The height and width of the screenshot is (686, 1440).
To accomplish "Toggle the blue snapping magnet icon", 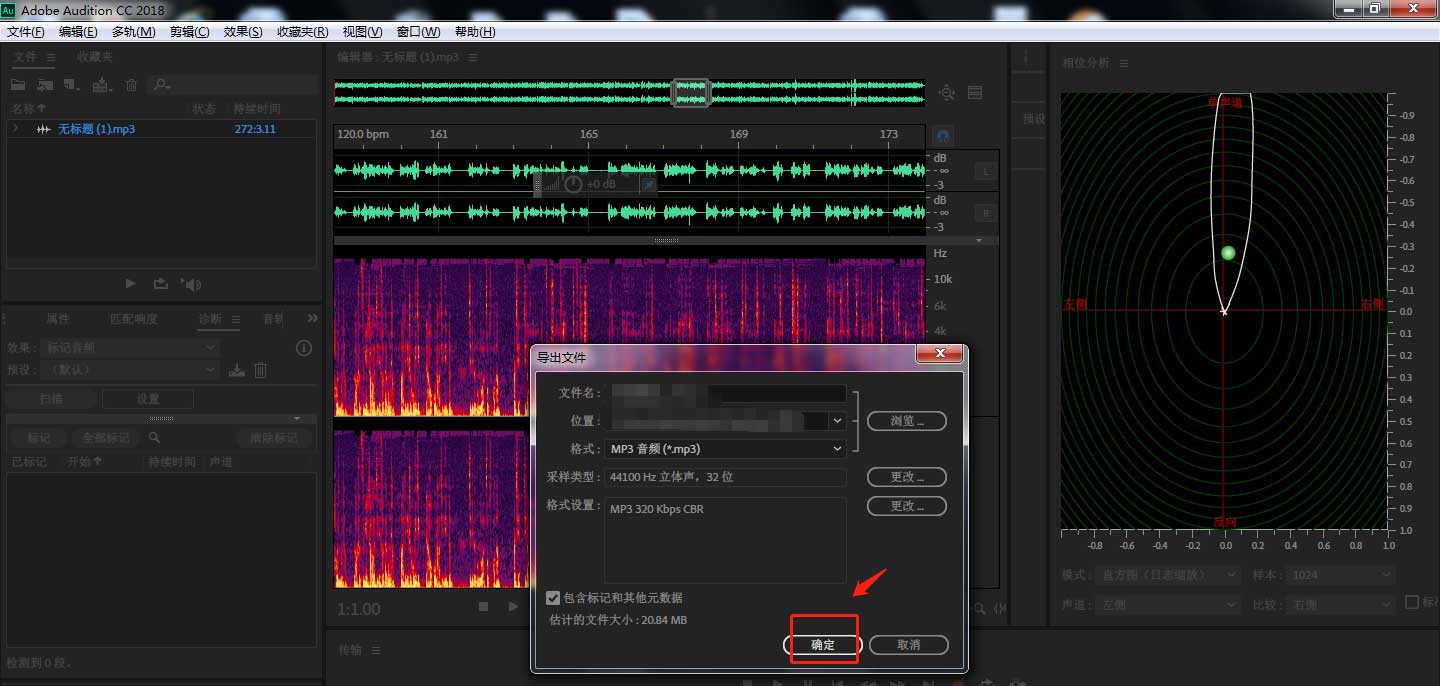I will [x=942, y=135].
